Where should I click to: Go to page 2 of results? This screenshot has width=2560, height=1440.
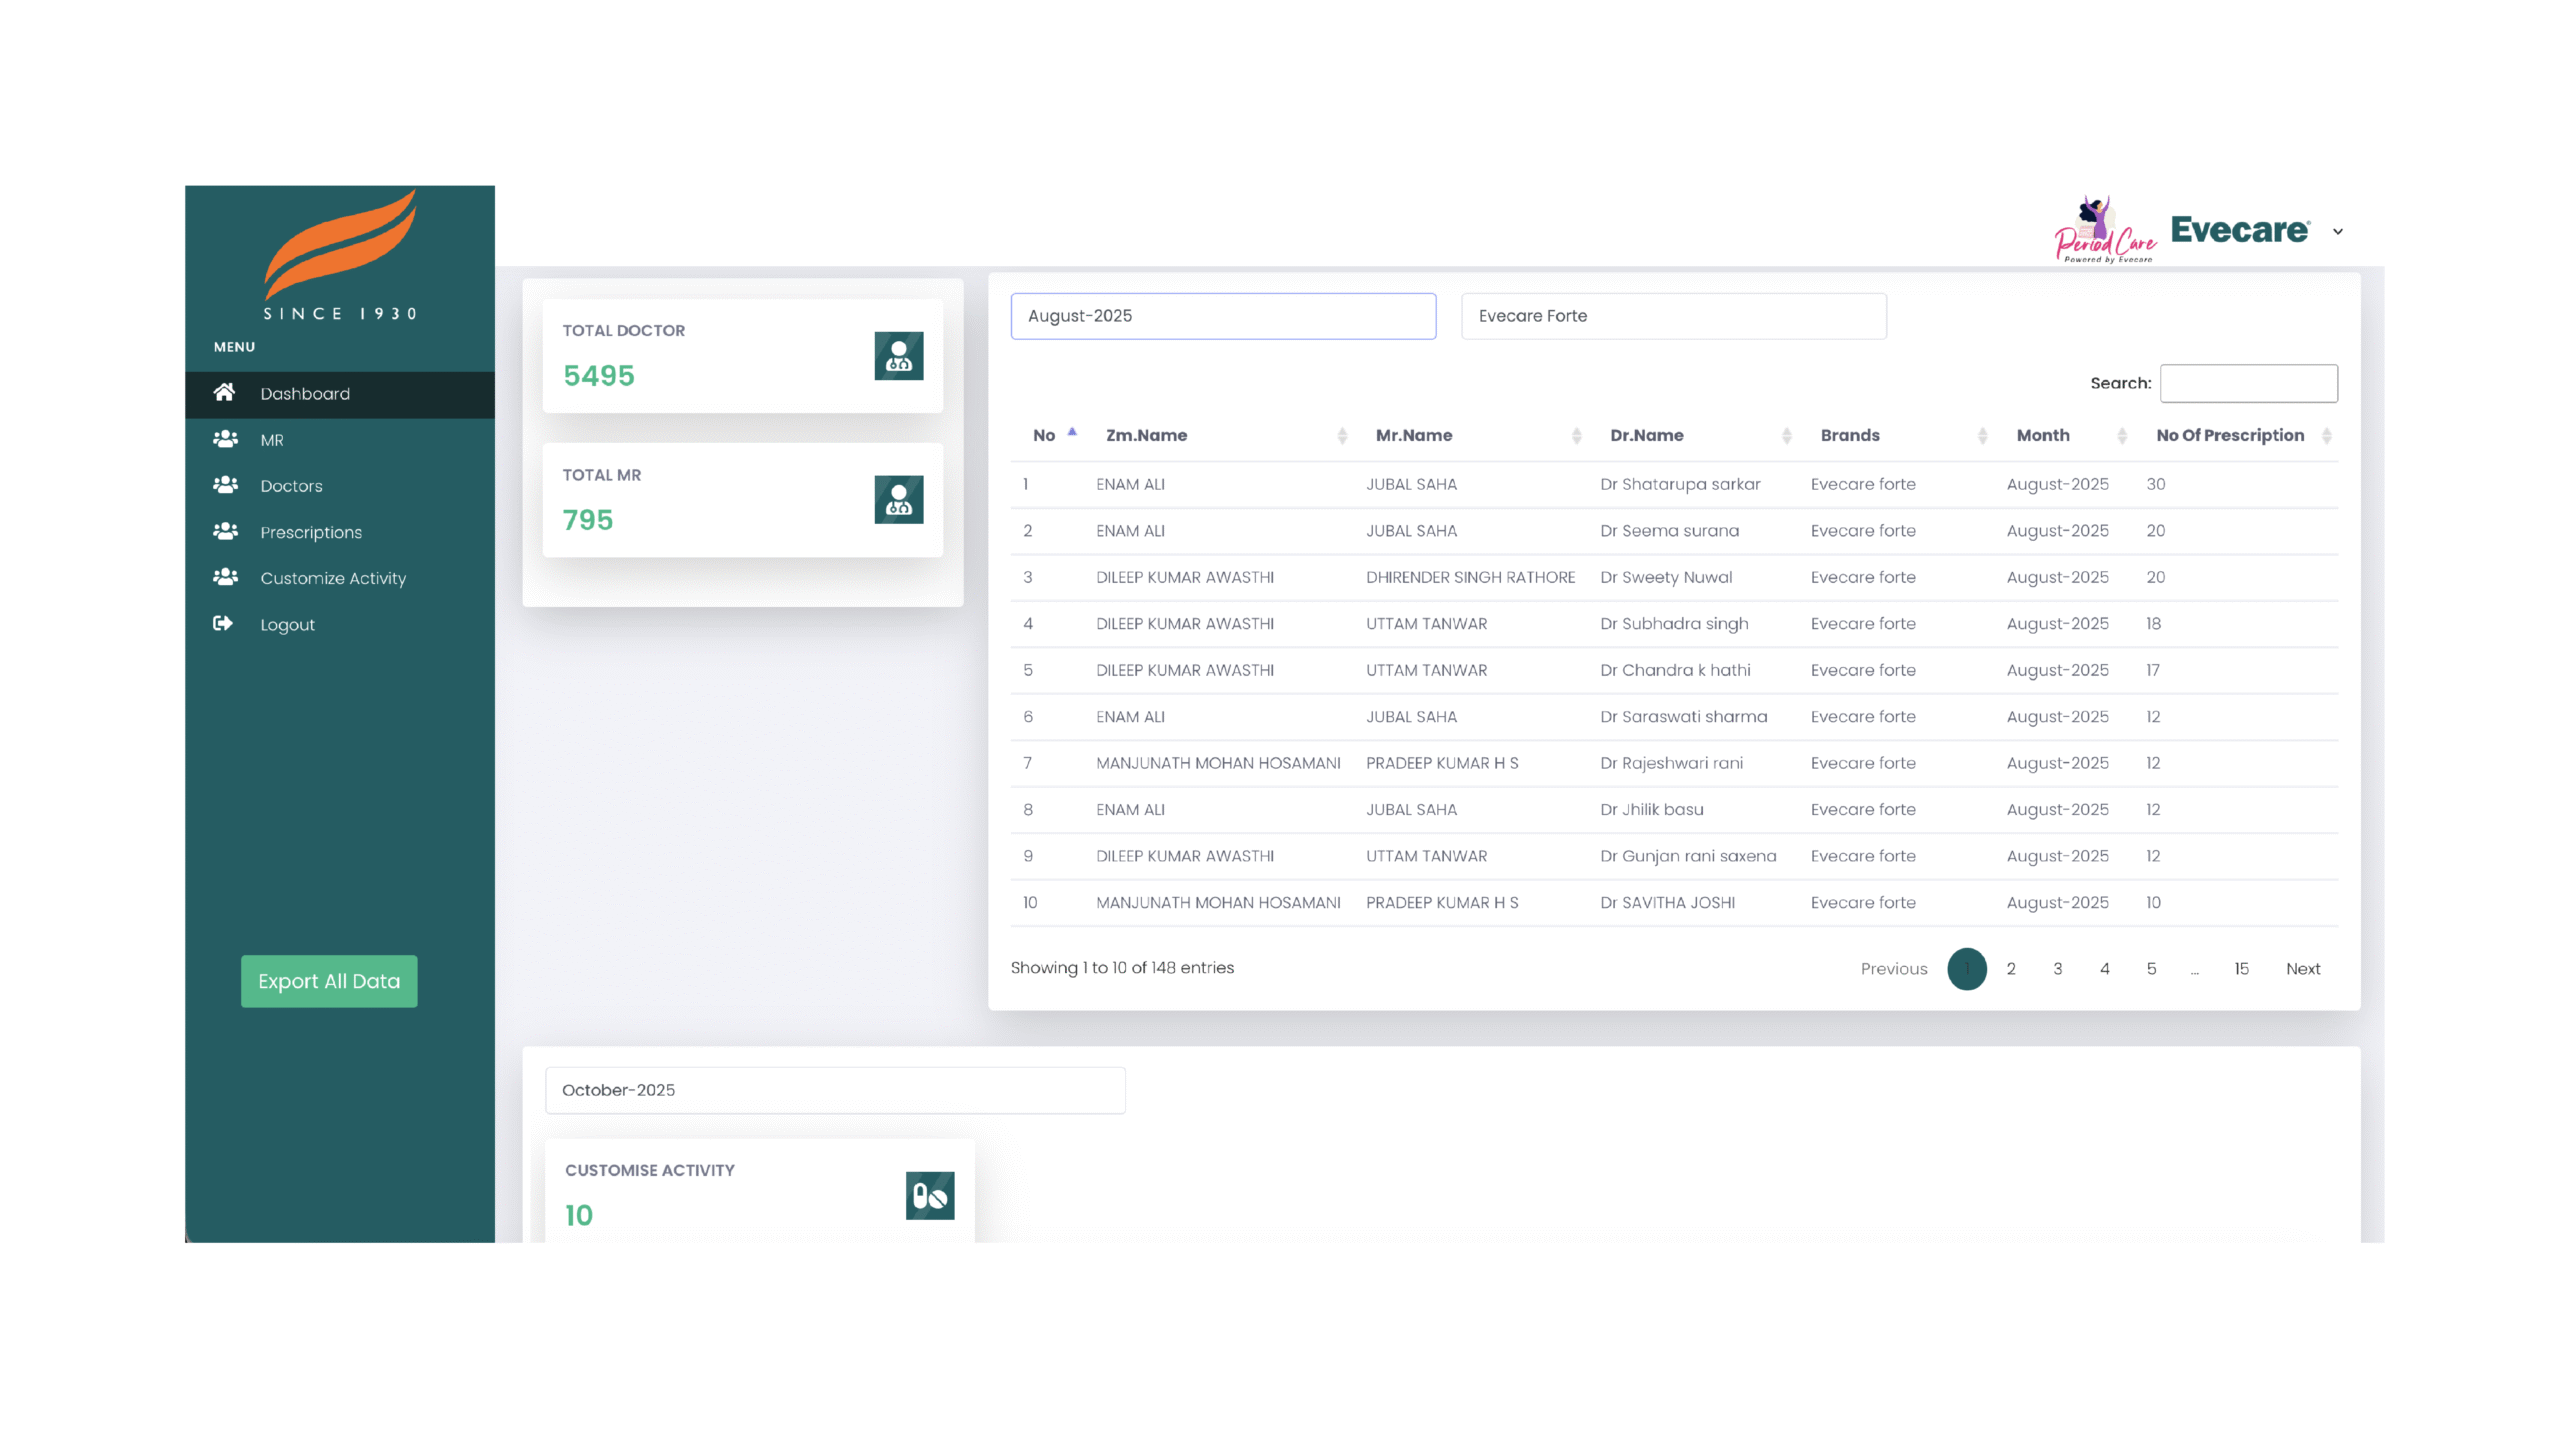click(x=2010, y=968)
